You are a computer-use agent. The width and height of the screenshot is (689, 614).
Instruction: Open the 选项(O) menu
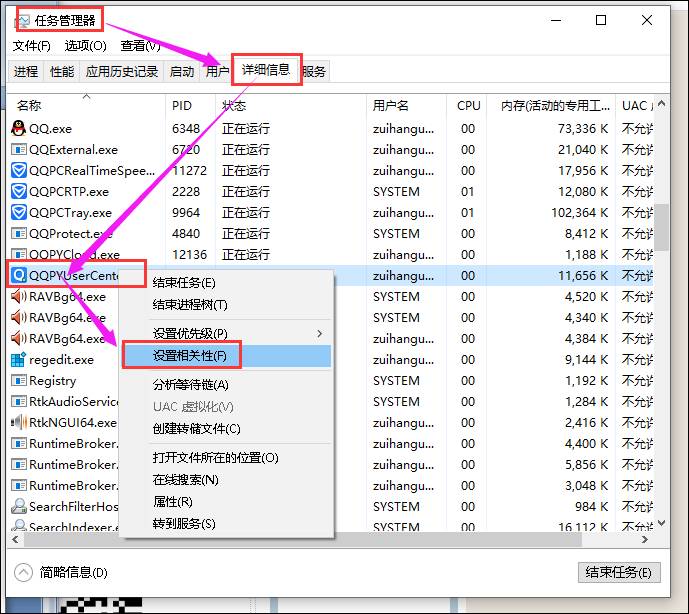[85, 46]
